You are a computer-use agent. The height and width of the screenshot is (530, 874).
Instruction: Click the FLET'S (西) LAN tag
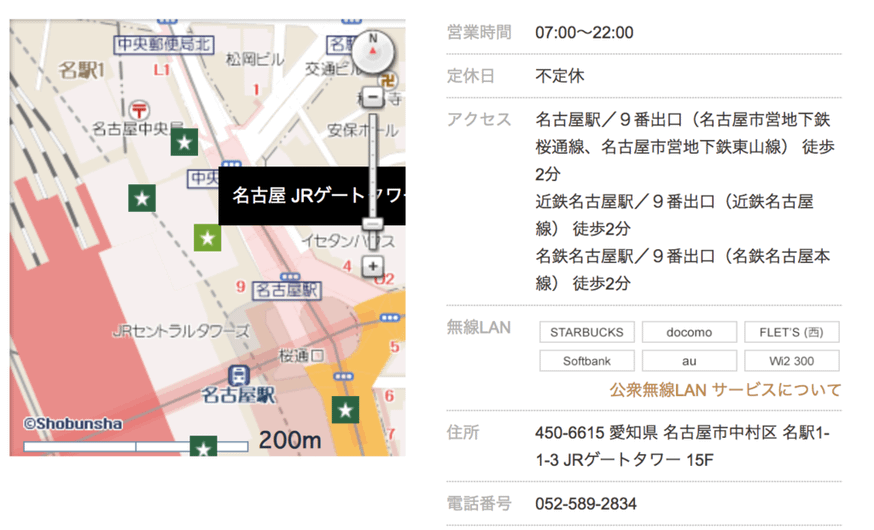pos(792,332)
